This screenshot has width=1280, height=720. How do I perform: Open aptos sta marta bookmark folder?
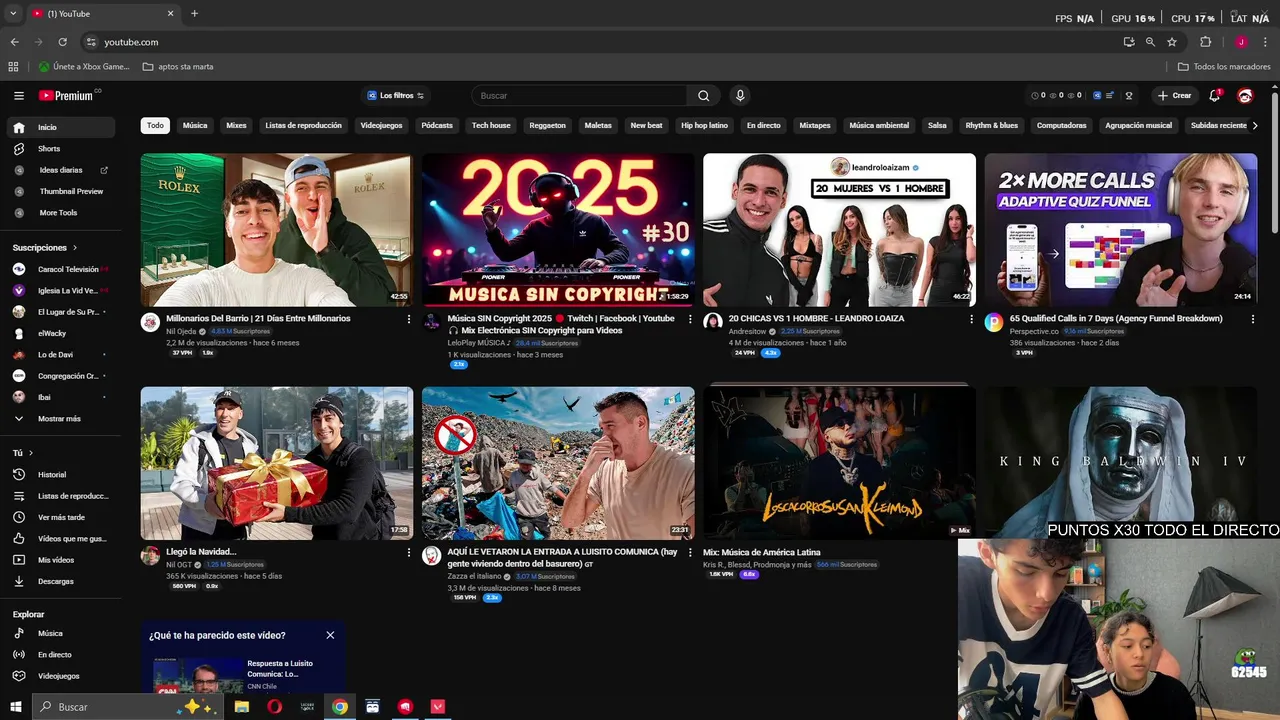coord(178,67)
